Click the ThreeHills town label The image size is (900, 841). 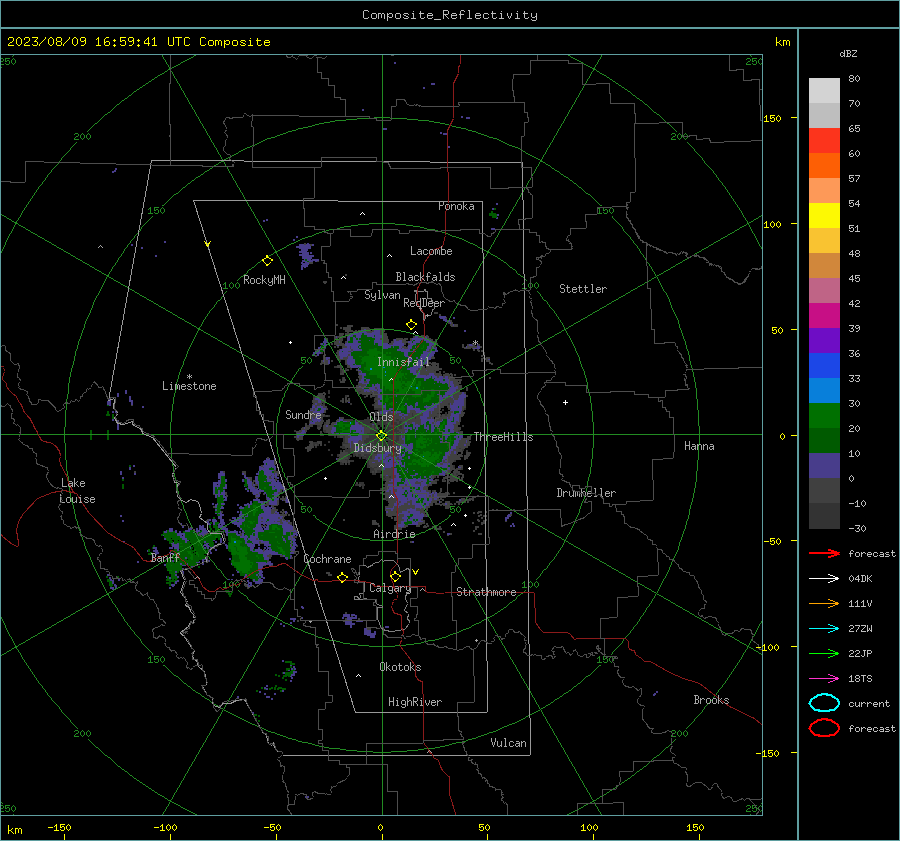(x=503, y=437)
